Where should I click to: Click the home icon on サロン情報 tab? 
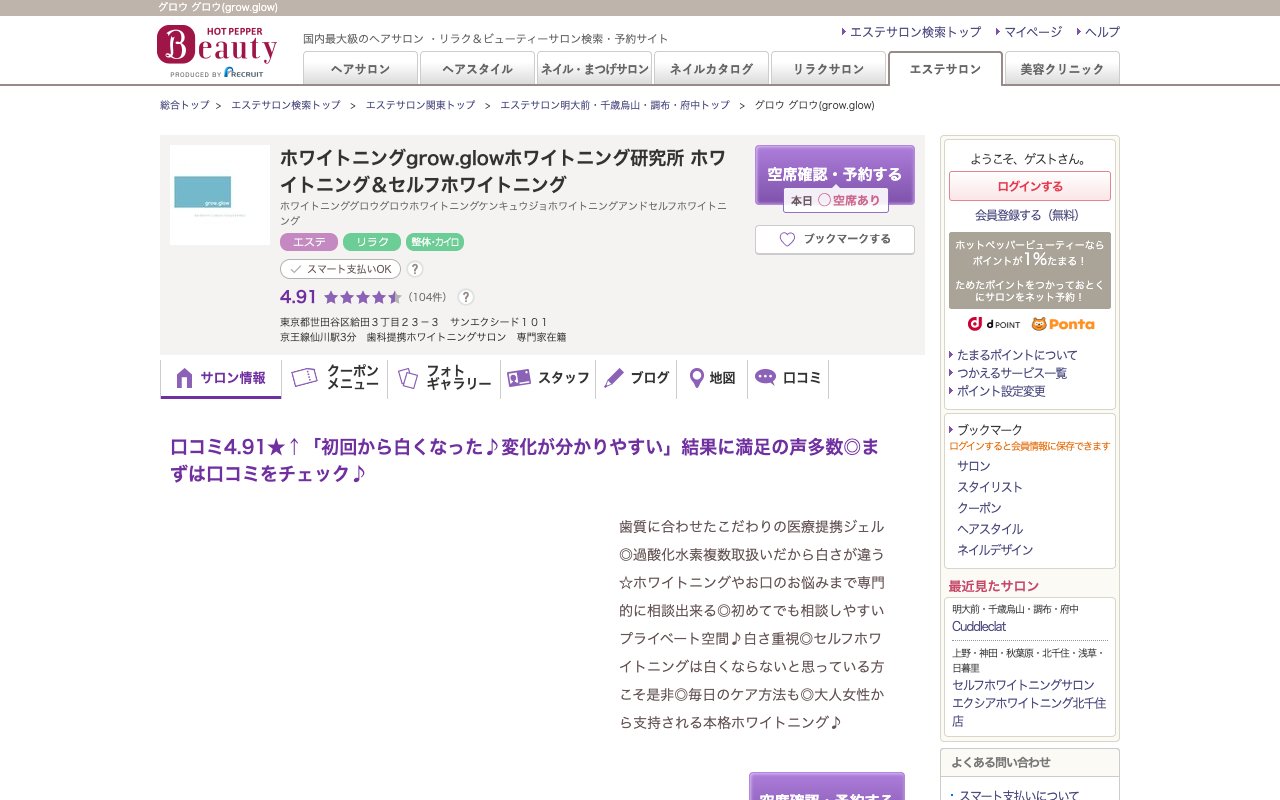(x=184, y=377)
